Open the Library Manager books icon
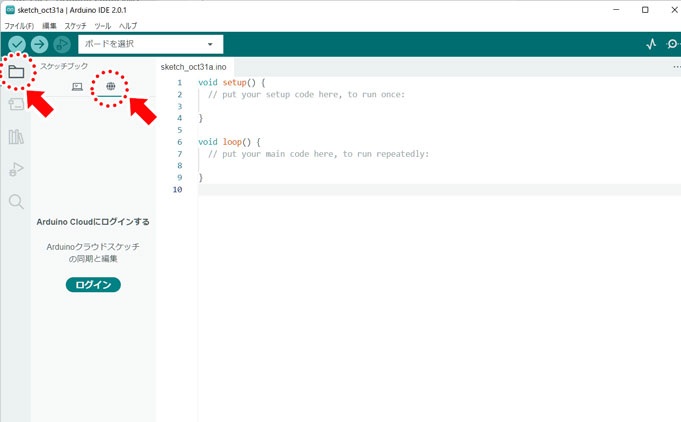 coord(16,137)
